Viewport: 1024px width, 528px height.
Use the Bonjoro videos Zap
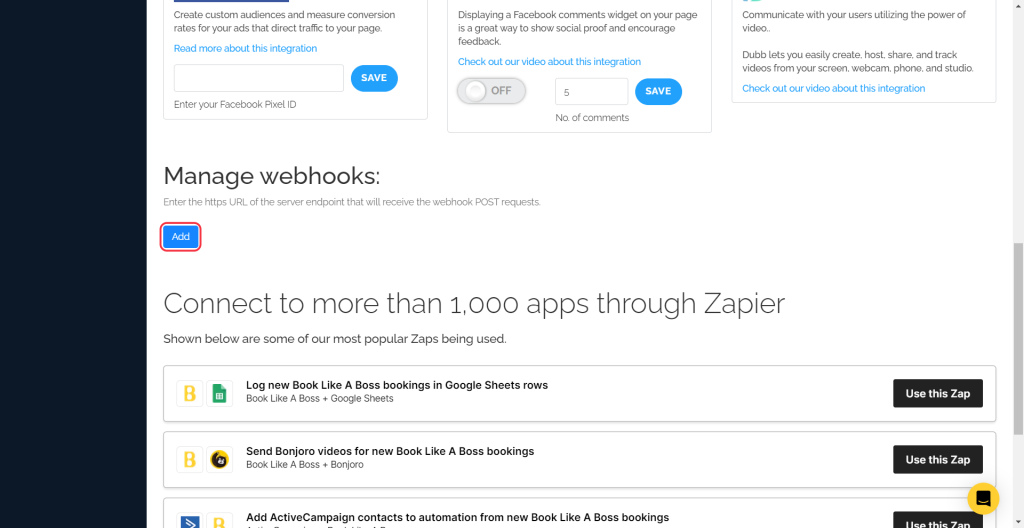(x=937, y=460)
